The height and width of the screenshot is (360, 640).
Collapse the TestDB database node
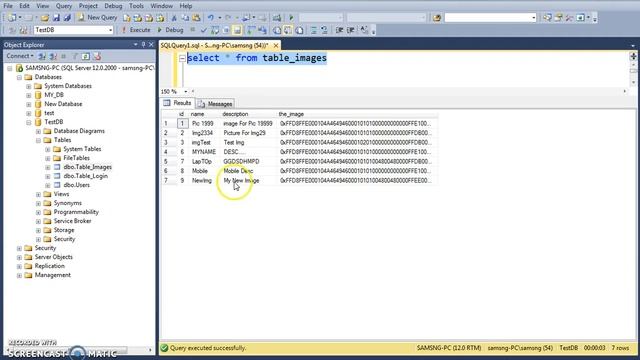29,122
